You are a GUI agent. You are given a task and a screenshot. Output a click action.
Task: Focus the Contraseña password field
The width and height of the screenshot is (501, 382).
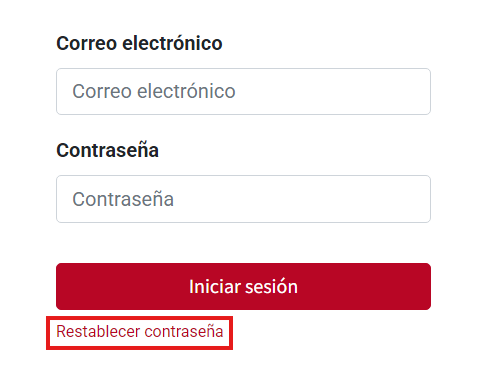coord(243,199)
